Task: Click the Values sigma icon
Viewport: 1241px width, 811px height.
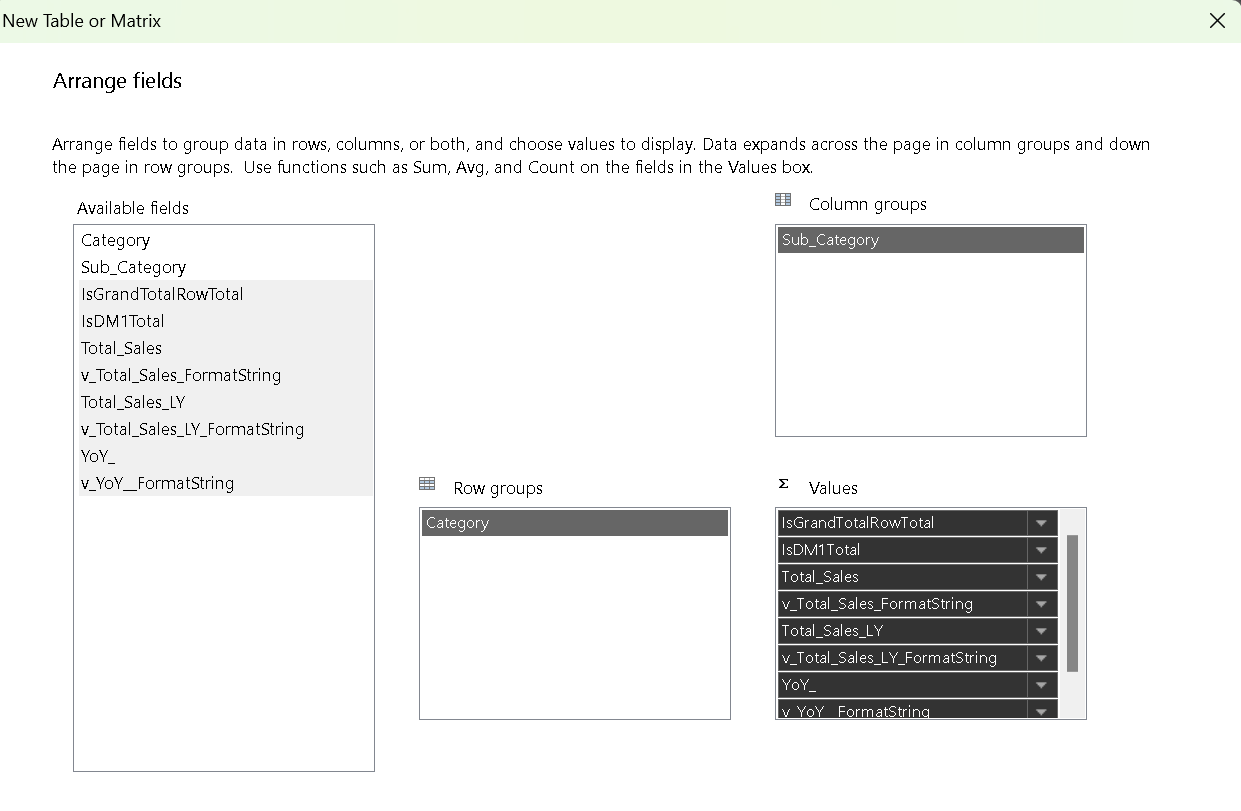Action: [783, 484]
